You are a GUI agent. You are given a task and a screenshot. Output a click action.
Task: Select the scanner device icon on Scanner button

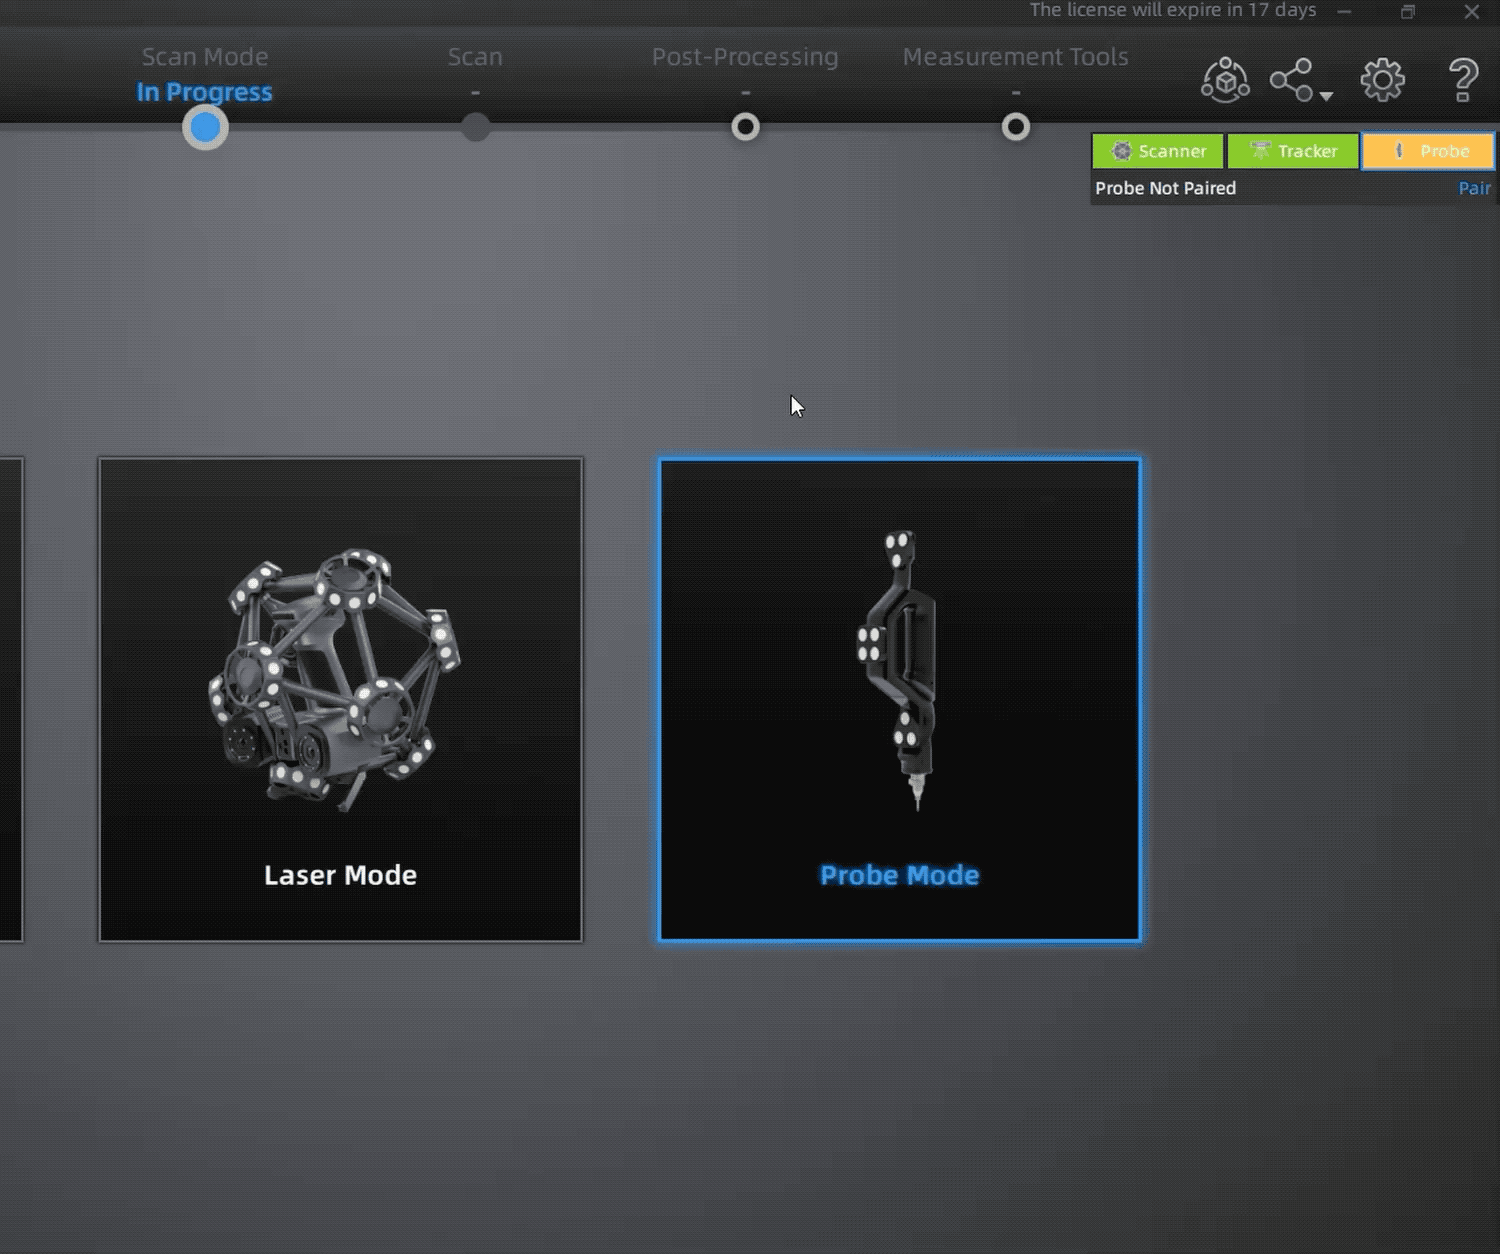click(1124, 151)
